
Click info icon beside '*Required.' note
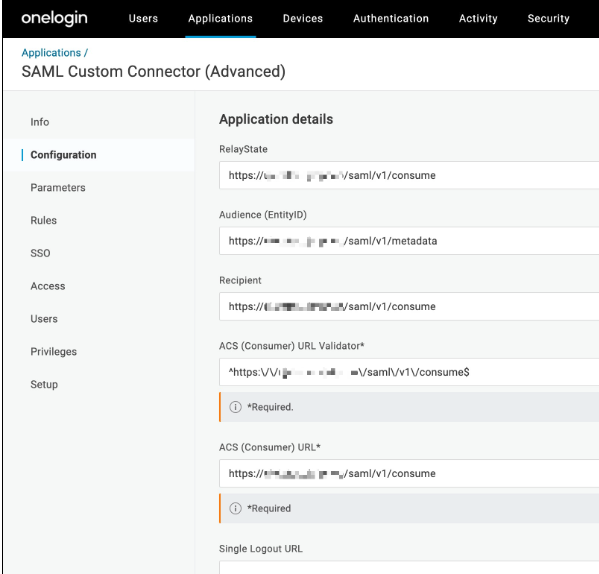click(235, 407)
